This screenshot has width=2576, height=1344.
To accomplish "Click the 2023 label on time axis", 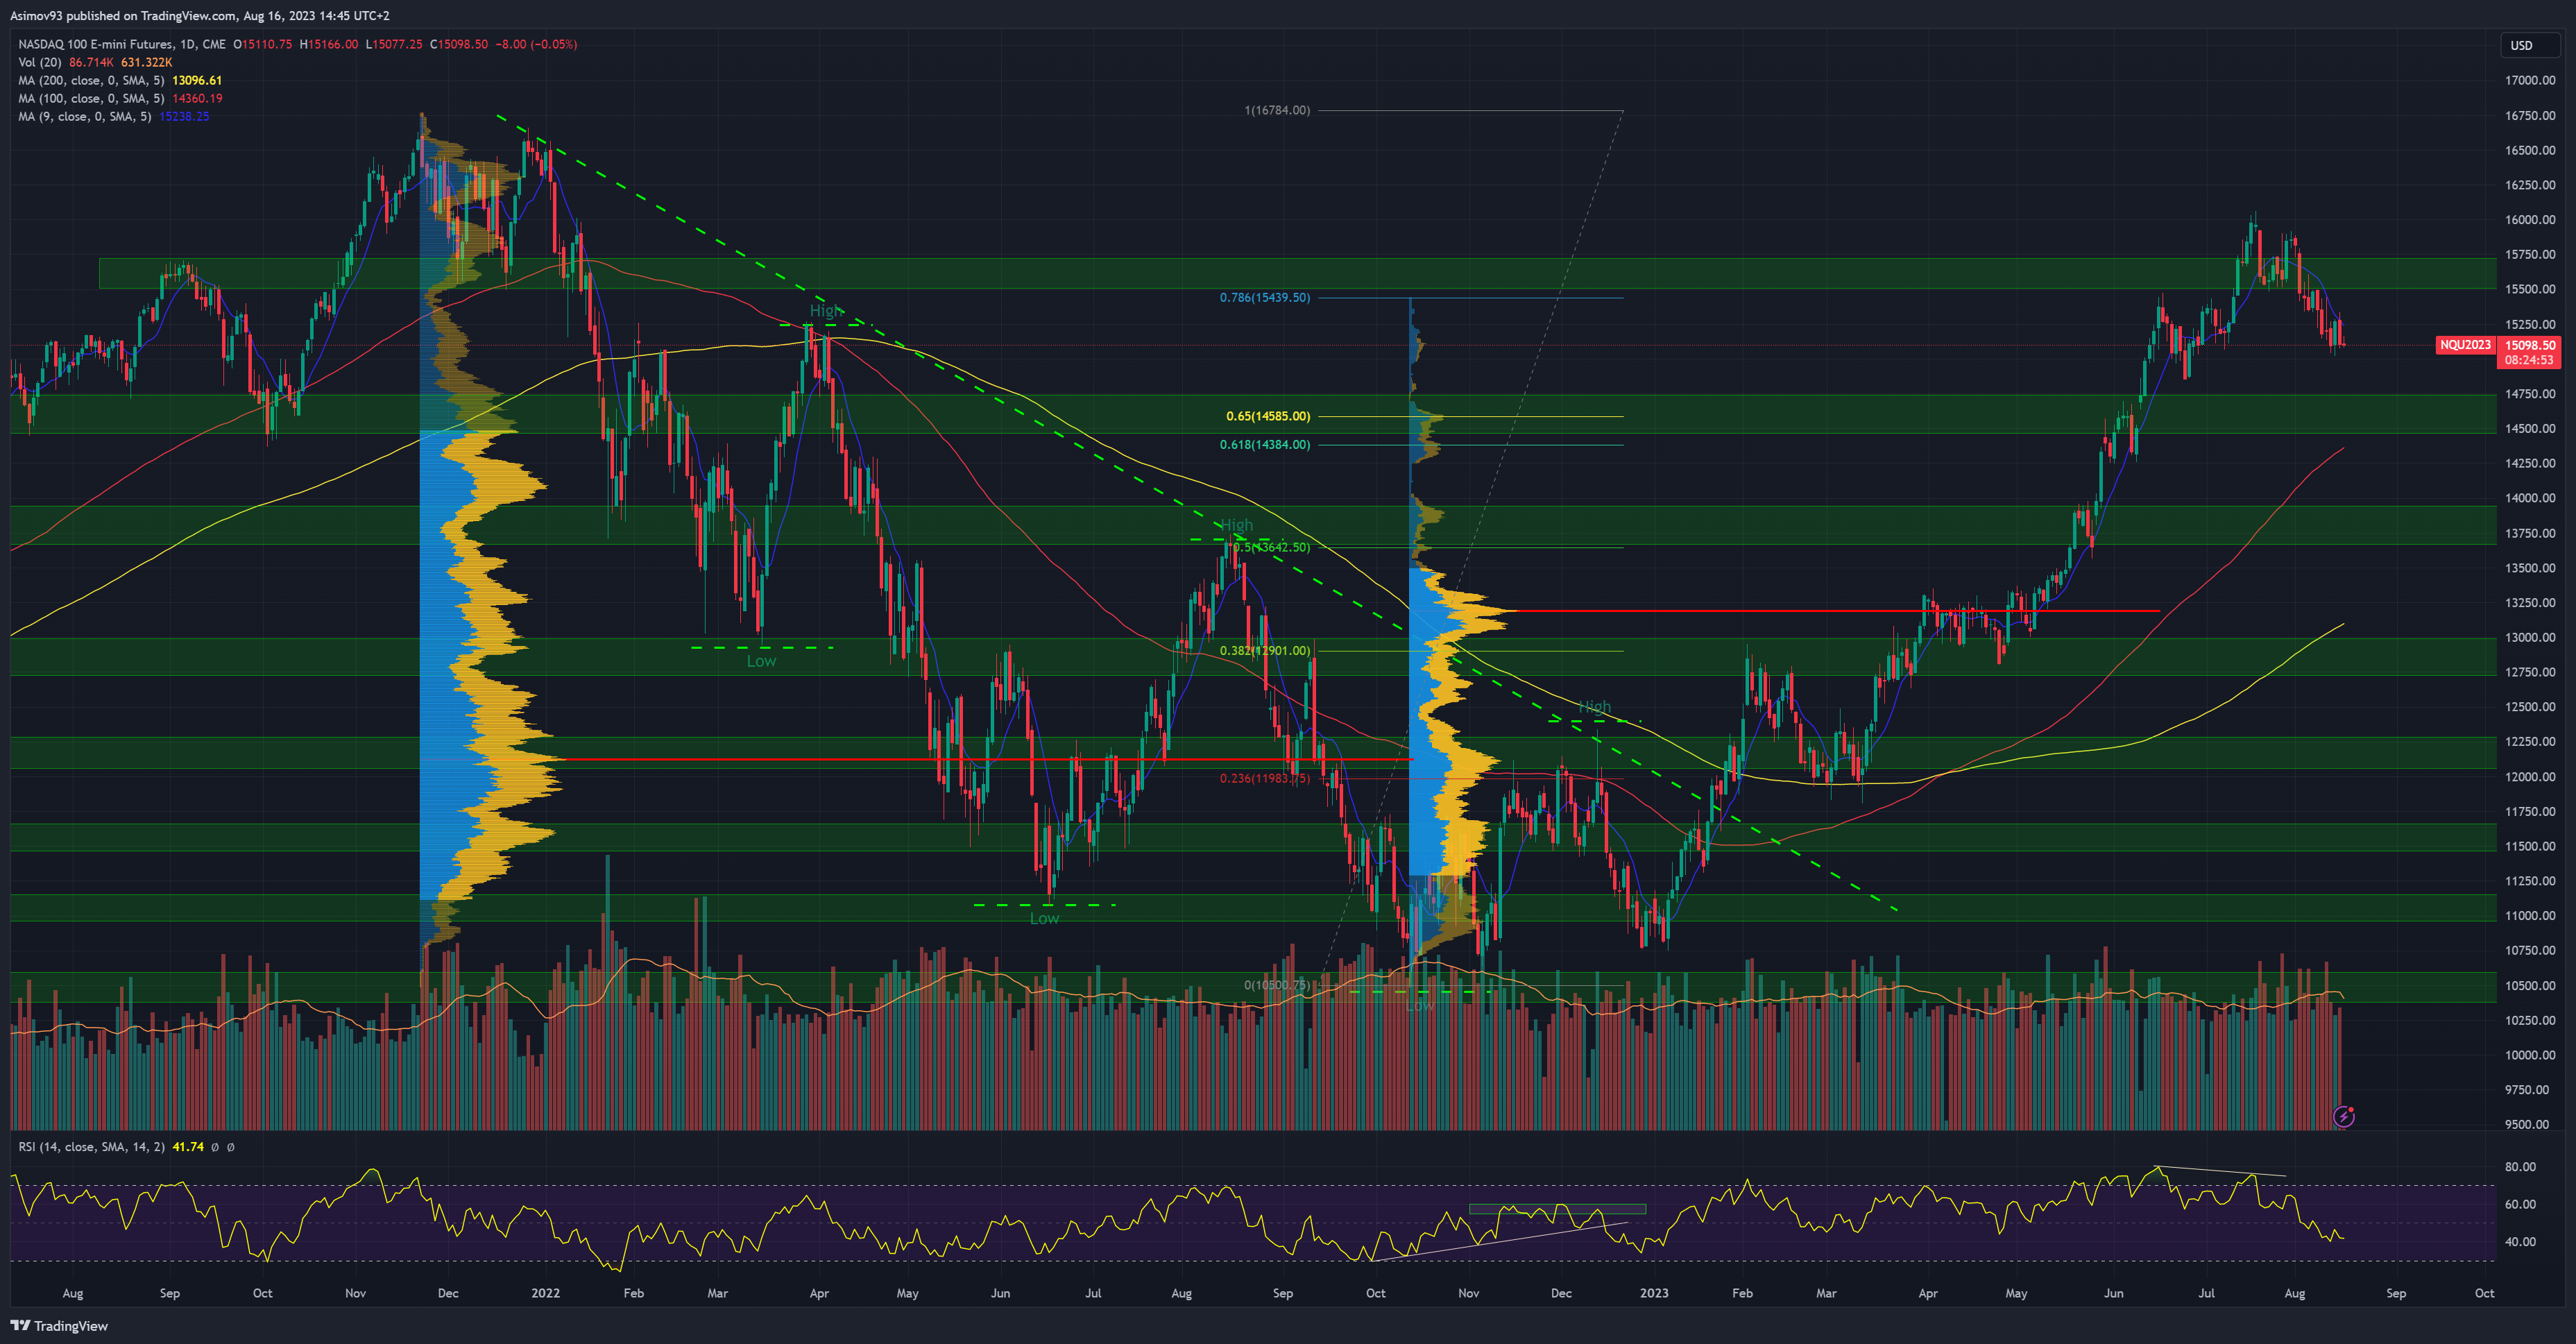I will pos(1653,1293).
